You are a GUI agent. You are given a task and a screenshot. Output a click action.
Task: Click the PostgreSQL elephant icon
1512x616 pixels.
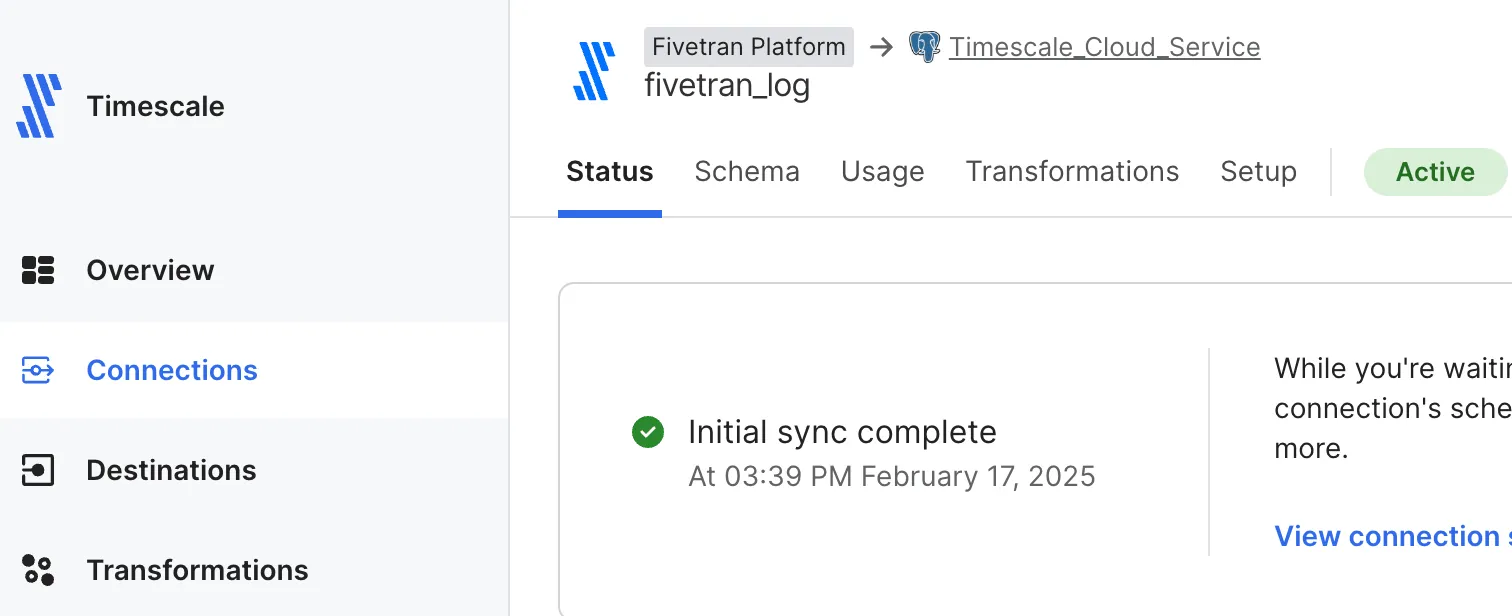[925, 47]
